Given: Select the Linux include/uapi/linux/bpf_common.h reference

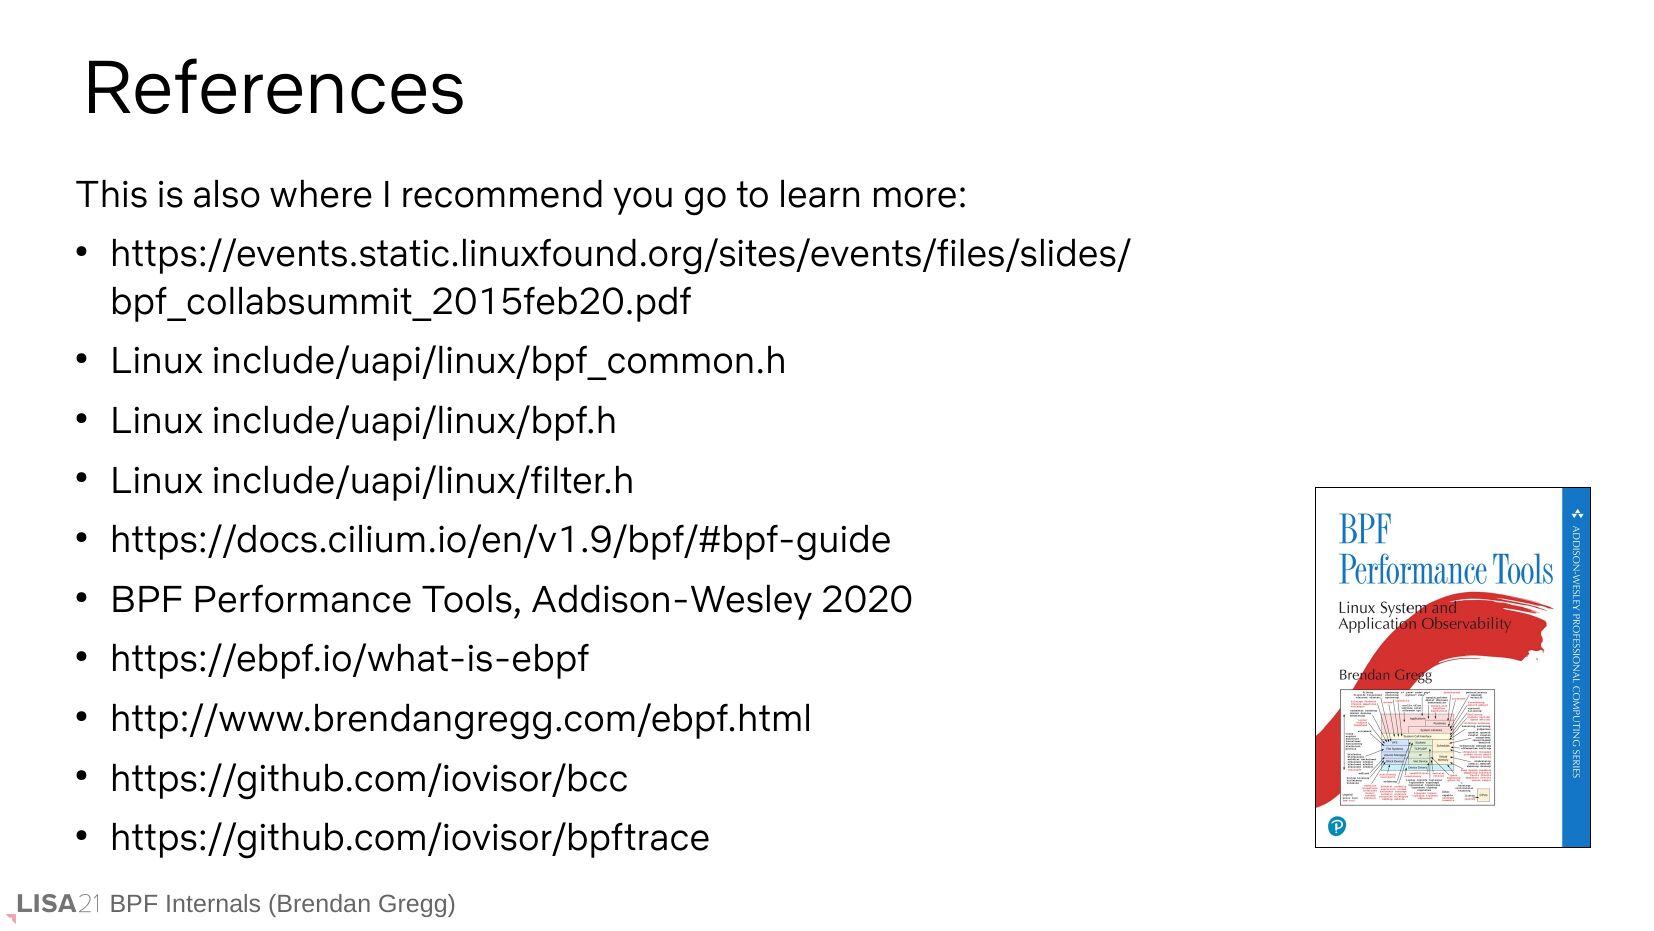Looking at the screenshot, I should tap(448, 361).
